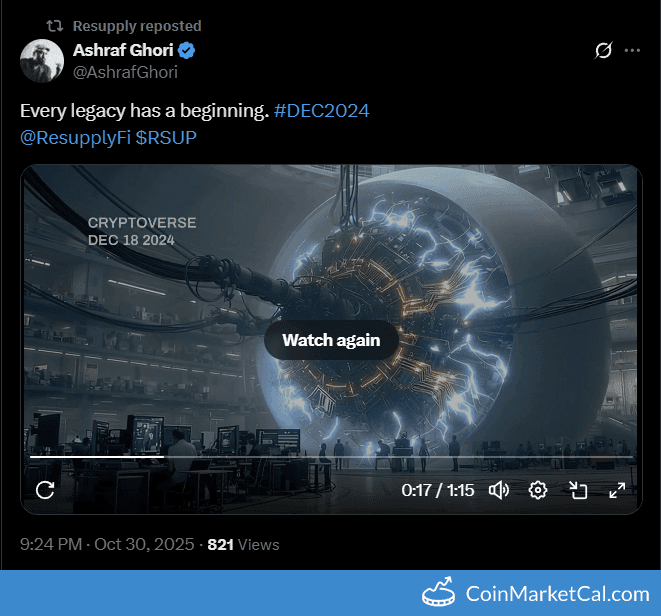The image size is (661, 616).
Task: Click the CoinMarketCal.com logo
Action: [536, 593]
